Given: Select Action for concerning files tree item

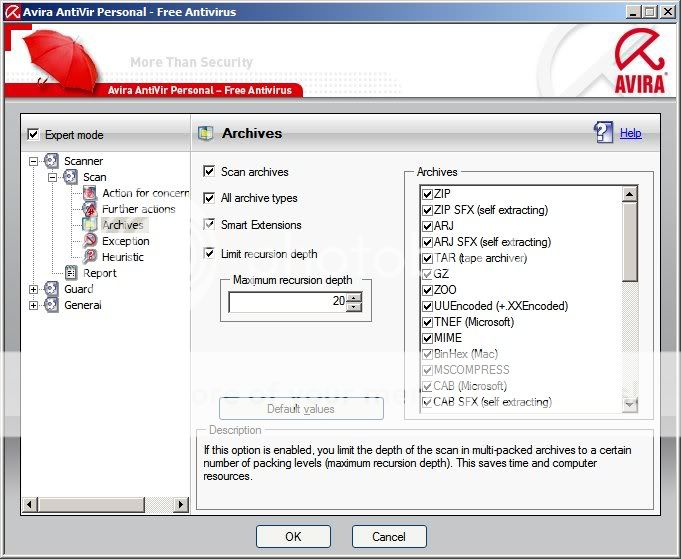Looking at the screenshot, I should [x=145, y=193].
